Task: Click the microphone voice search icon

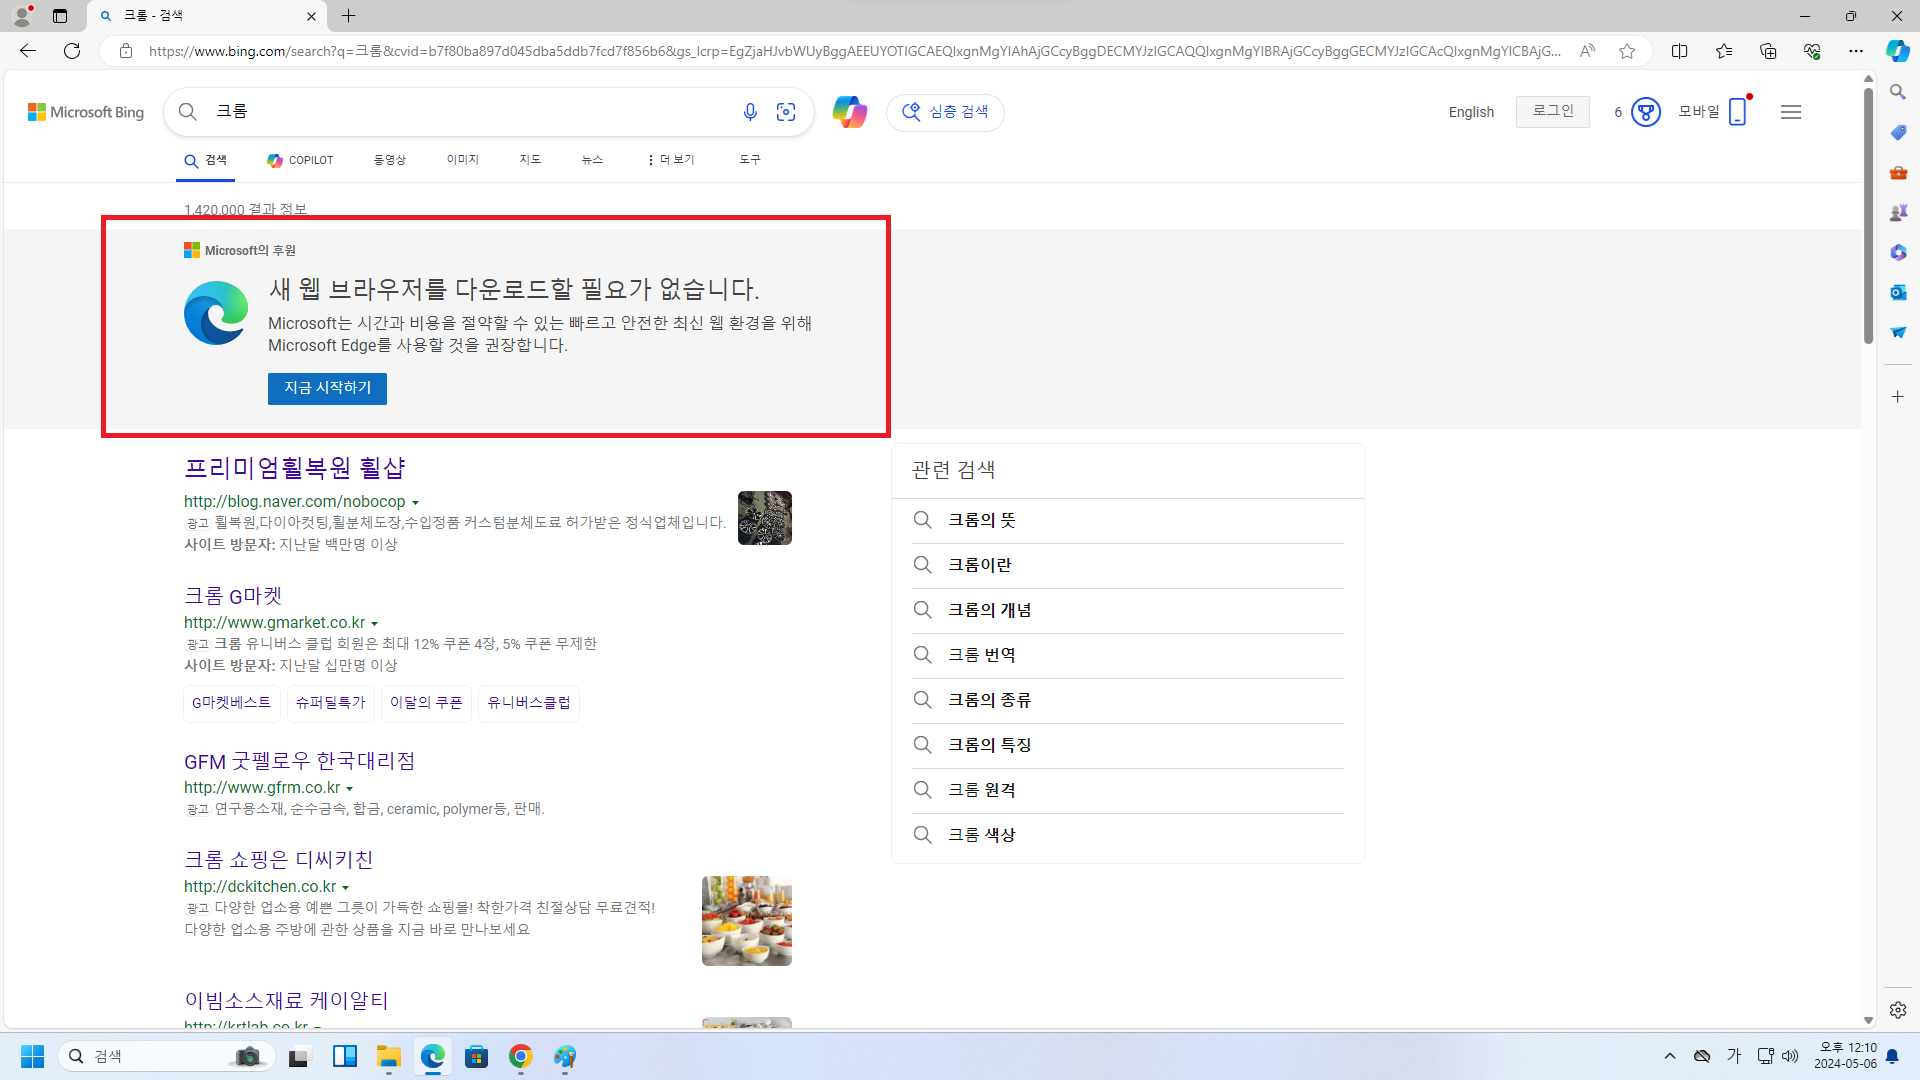Action: point(750,112)
